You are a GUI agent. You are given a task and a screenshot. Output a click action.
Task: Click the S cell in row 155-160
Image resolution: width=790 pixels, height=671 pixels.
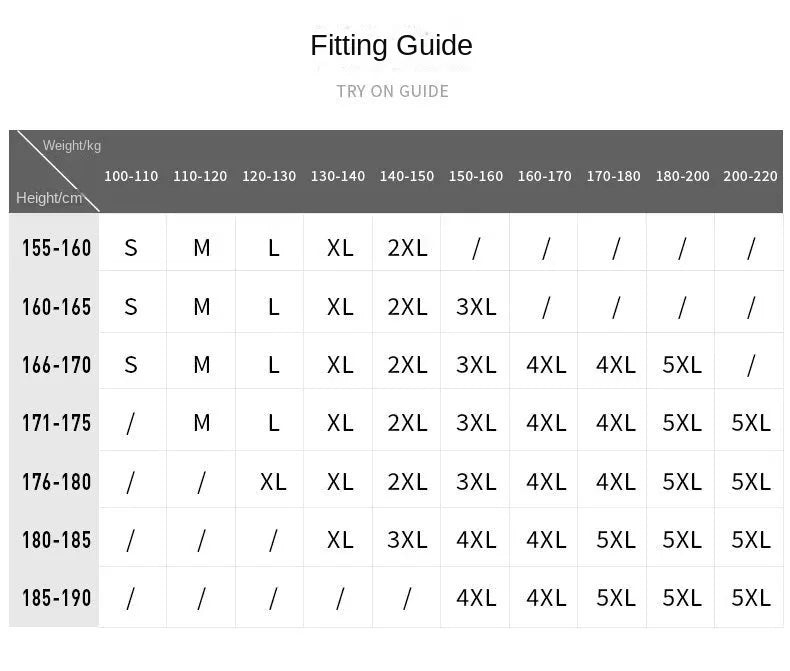[x=131, y=248]
